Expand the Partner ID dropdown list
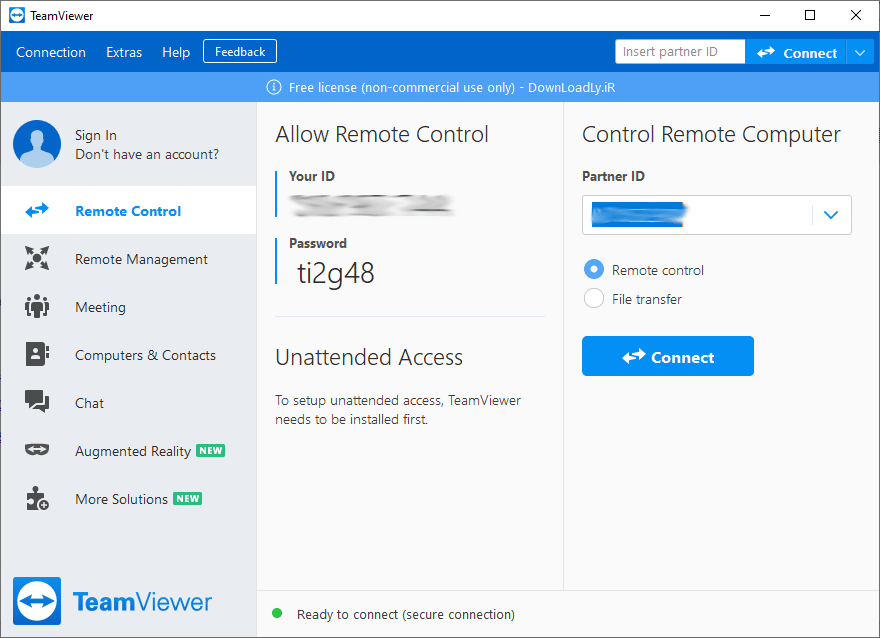Screen dimensions: 880x638 click(830, 215)
